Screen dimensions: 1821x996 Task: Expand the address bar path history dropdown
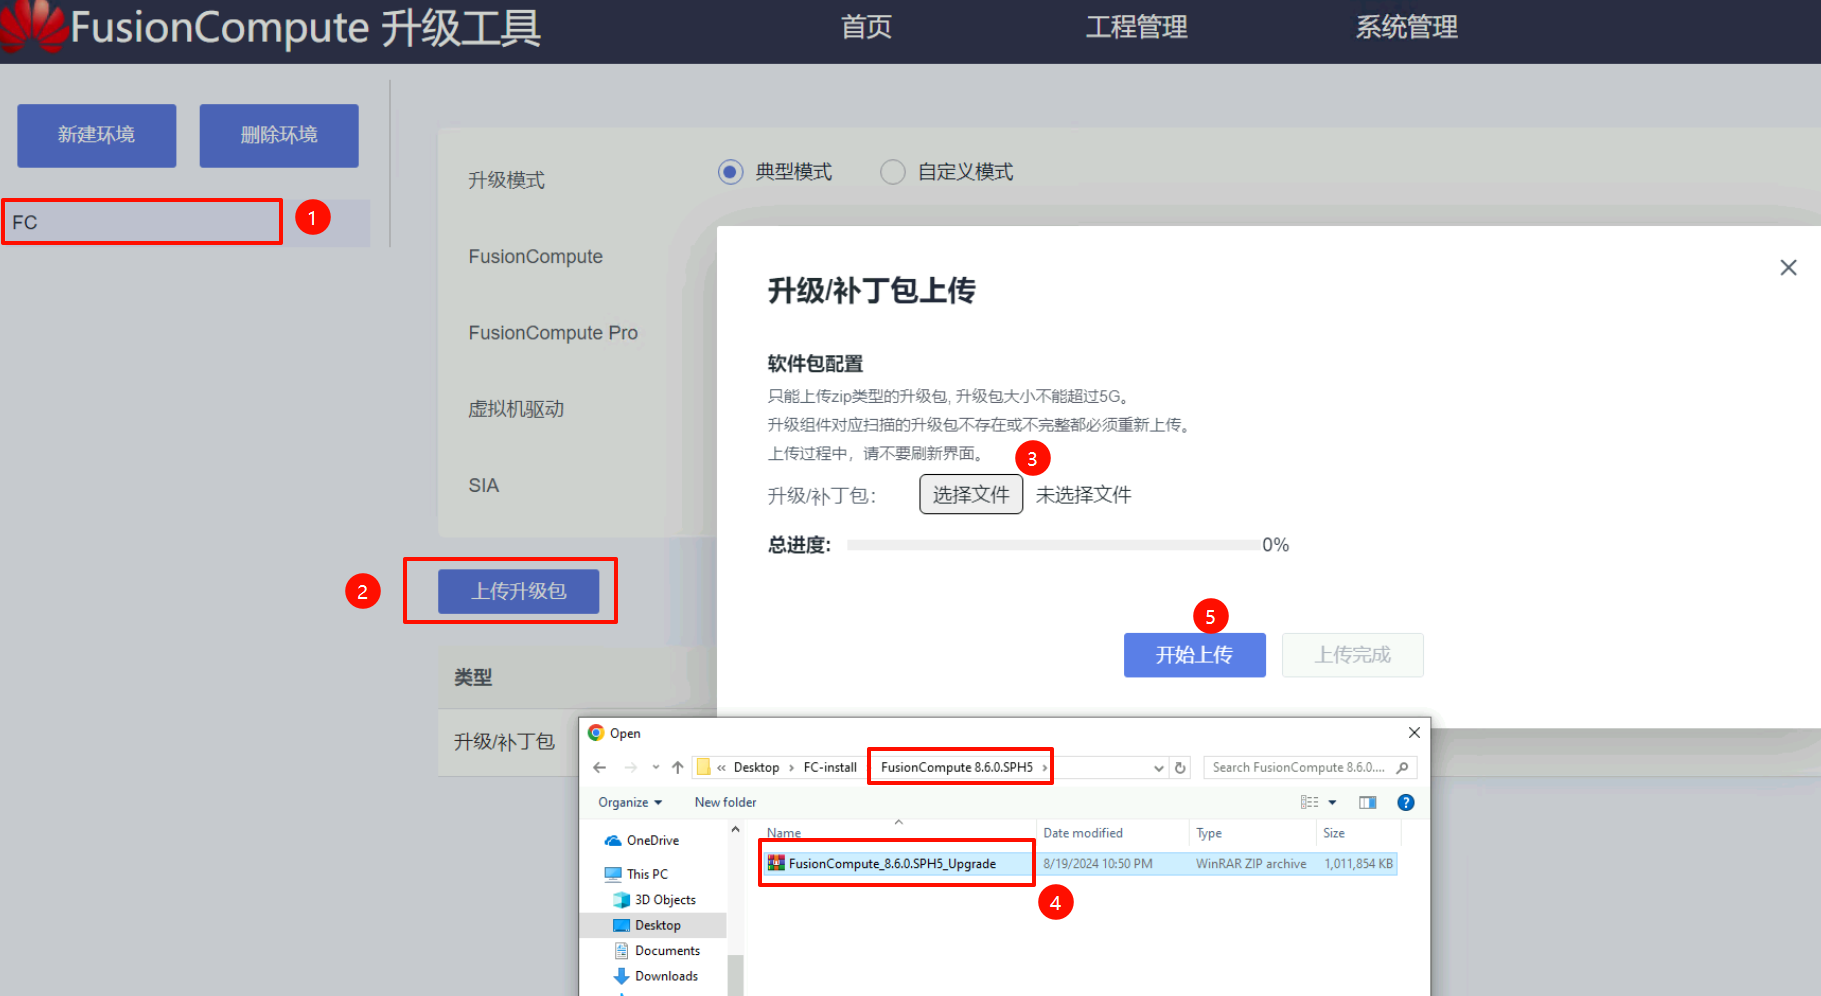coord(1158,768)
